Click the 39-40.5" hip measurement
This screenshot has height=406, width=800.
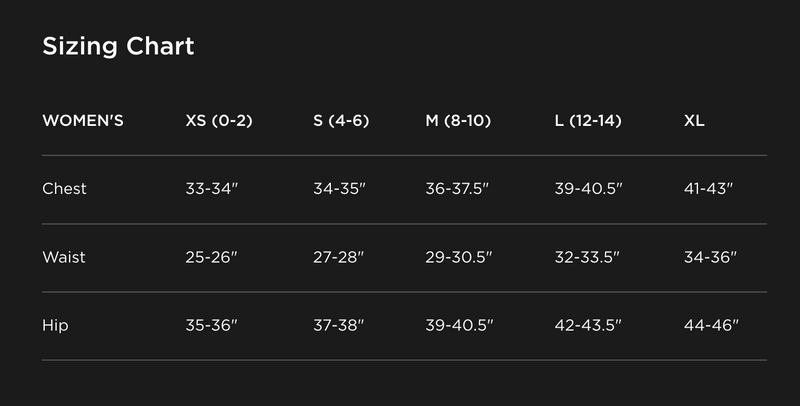click(459, 325)
